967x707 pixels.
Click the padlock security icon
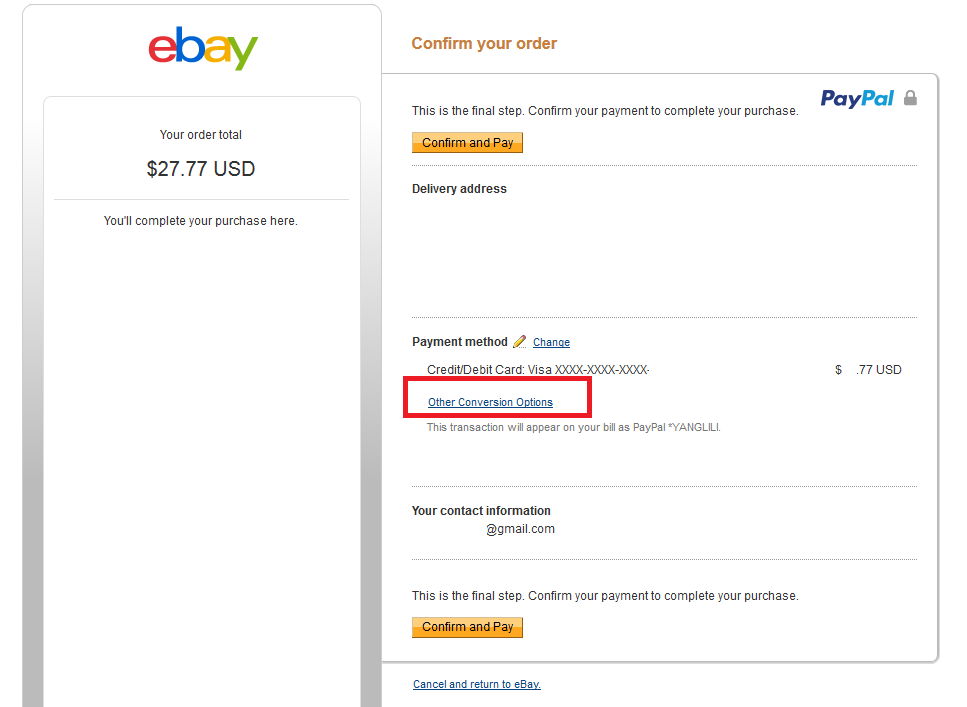coord(910,98)
